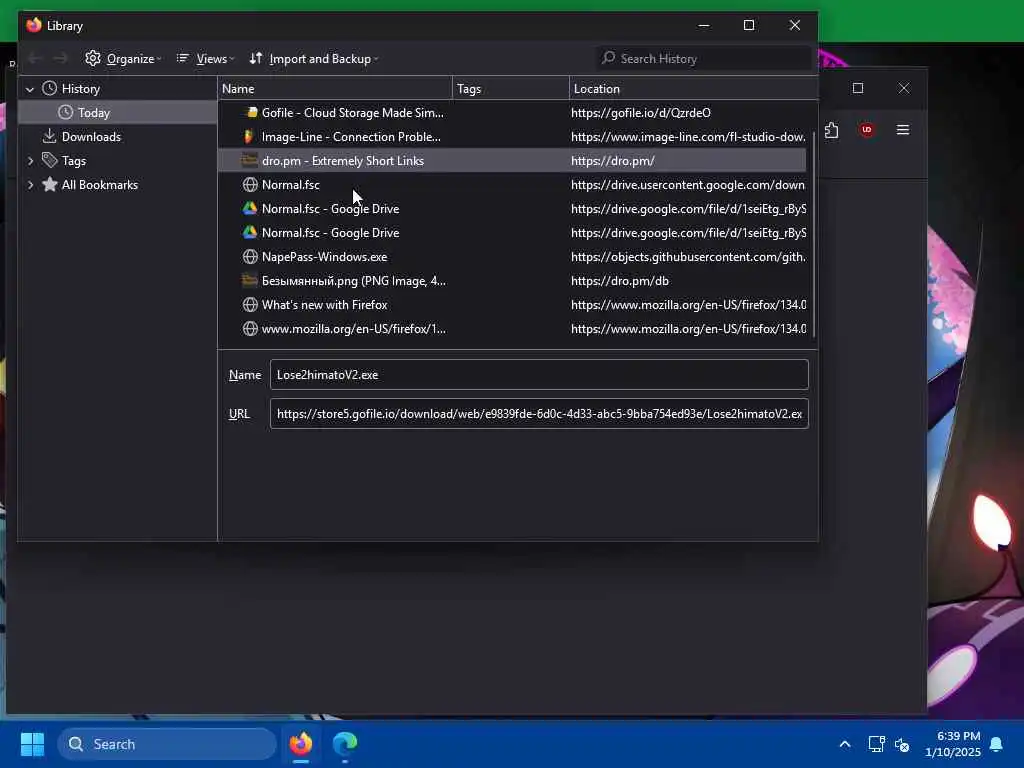Expand the Tags tree node
This screenshot has height=768, width=1024.
tap(30, 161)
